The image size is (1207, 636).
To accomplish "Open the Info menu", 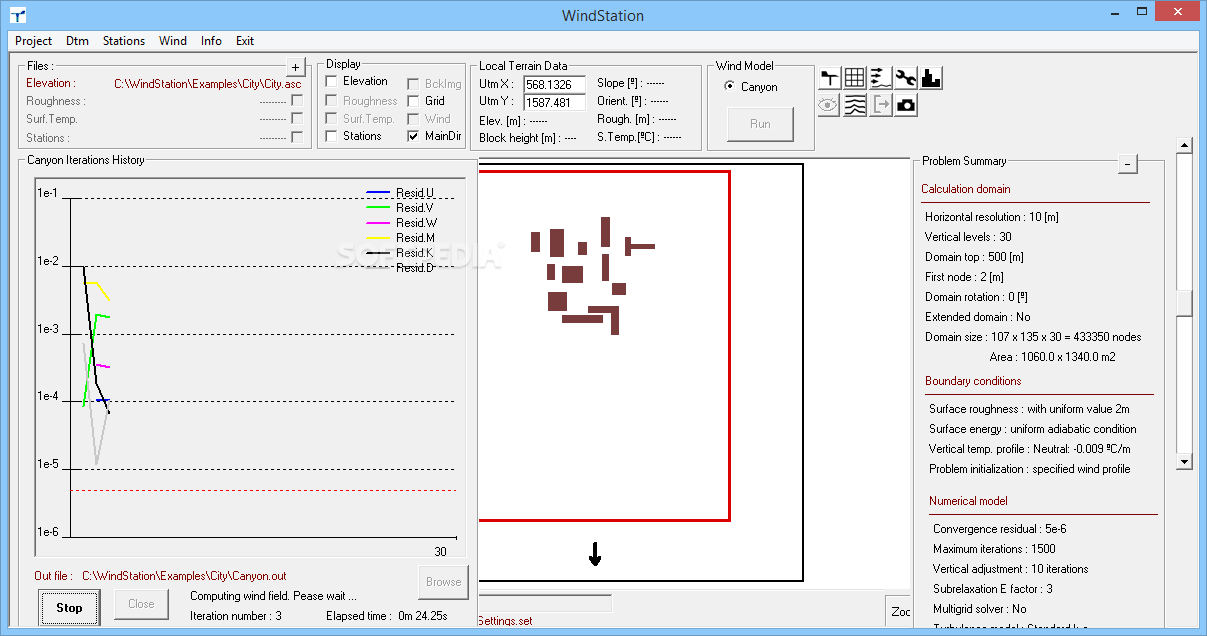I will 211,41.
